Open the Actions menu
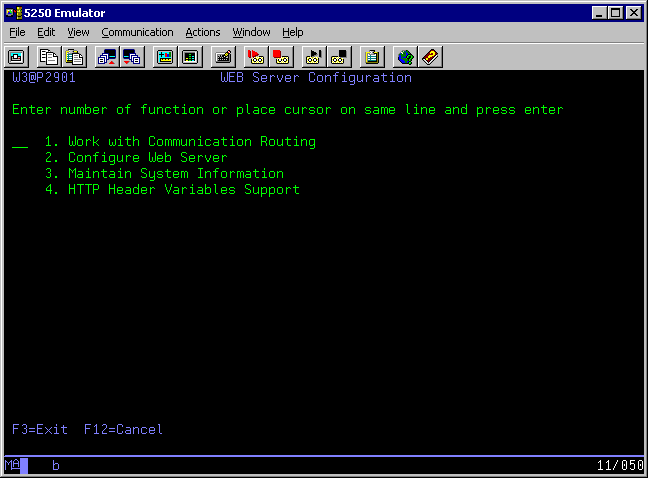Viewport: 648px width, 478px height. [x=202, y=32]
